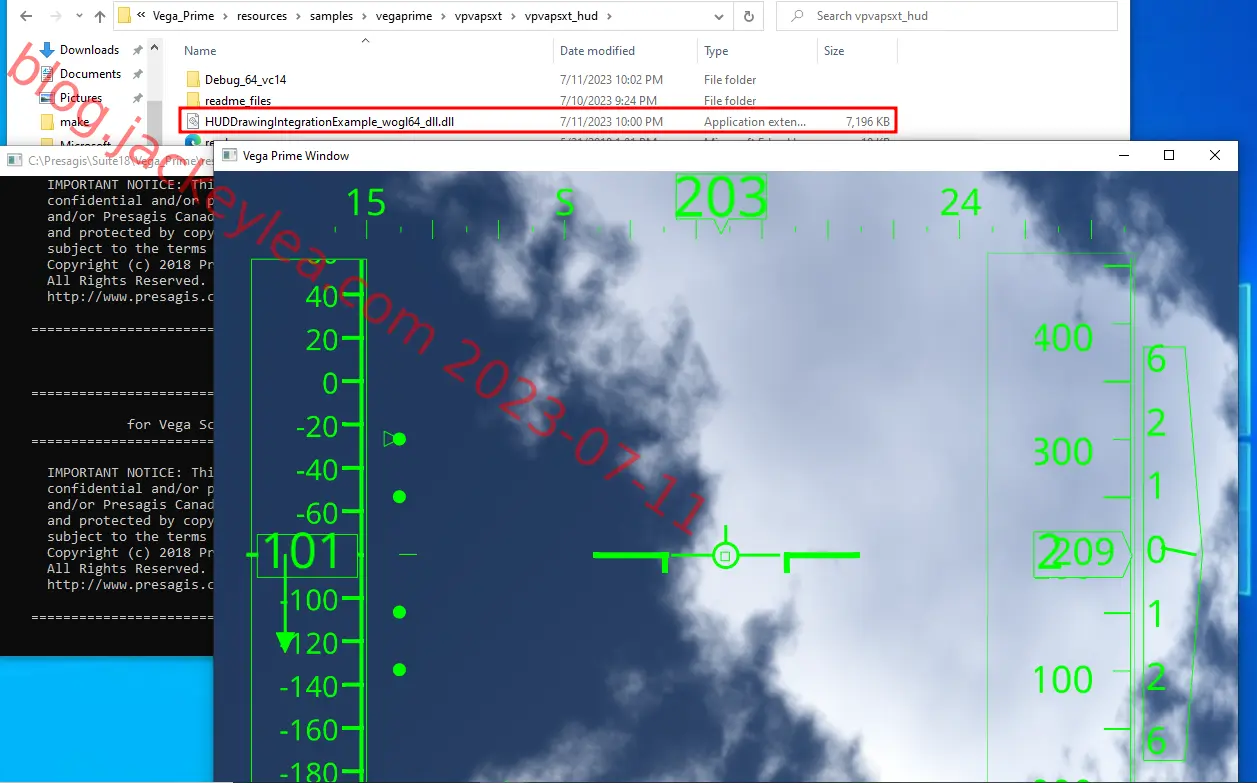The width and height of the screenshot is (1257, 783).
Task: Maximize the Vega Prime Window
Action: pyautogui.click(x=1169, y=155)
